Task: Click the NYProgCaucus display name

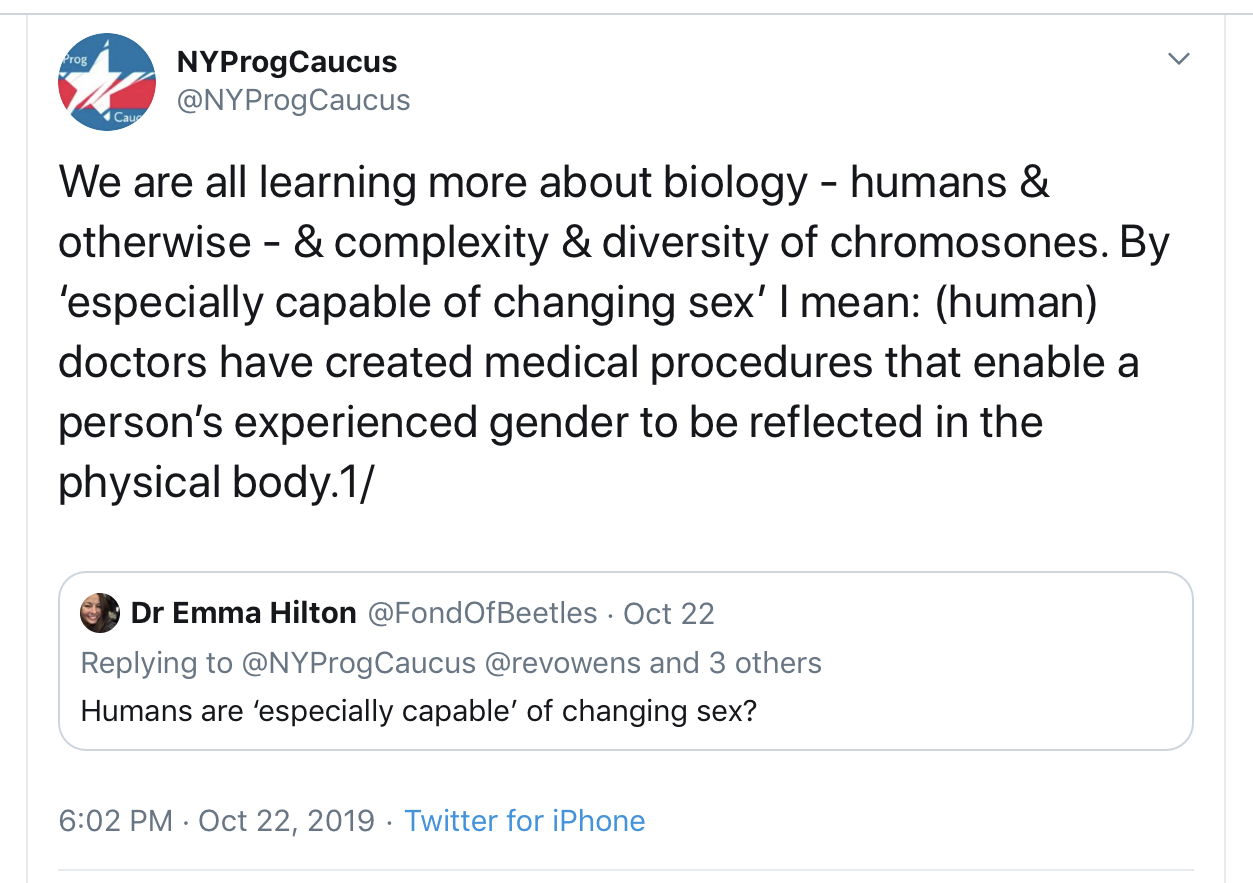Action: coord(286,62)
